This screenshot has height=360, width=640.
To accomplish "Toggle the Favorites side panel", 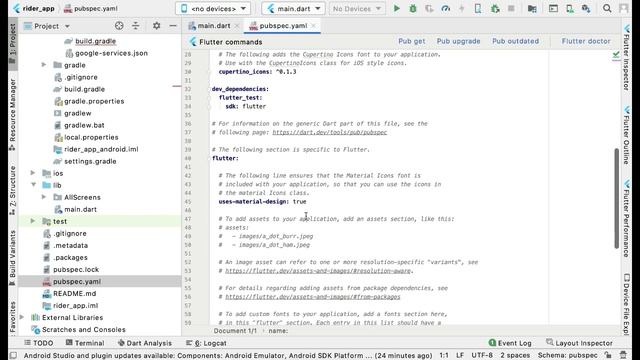I will [13, 318].
